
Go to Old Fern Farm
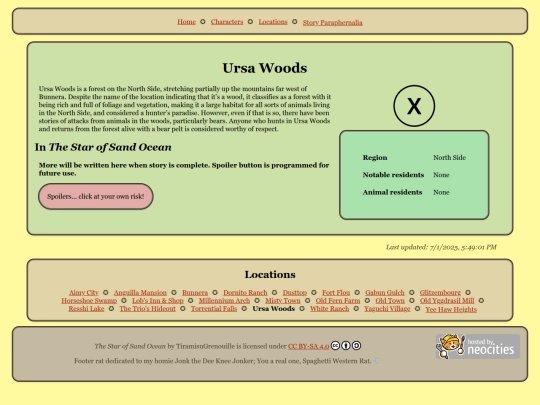(338, 301)
